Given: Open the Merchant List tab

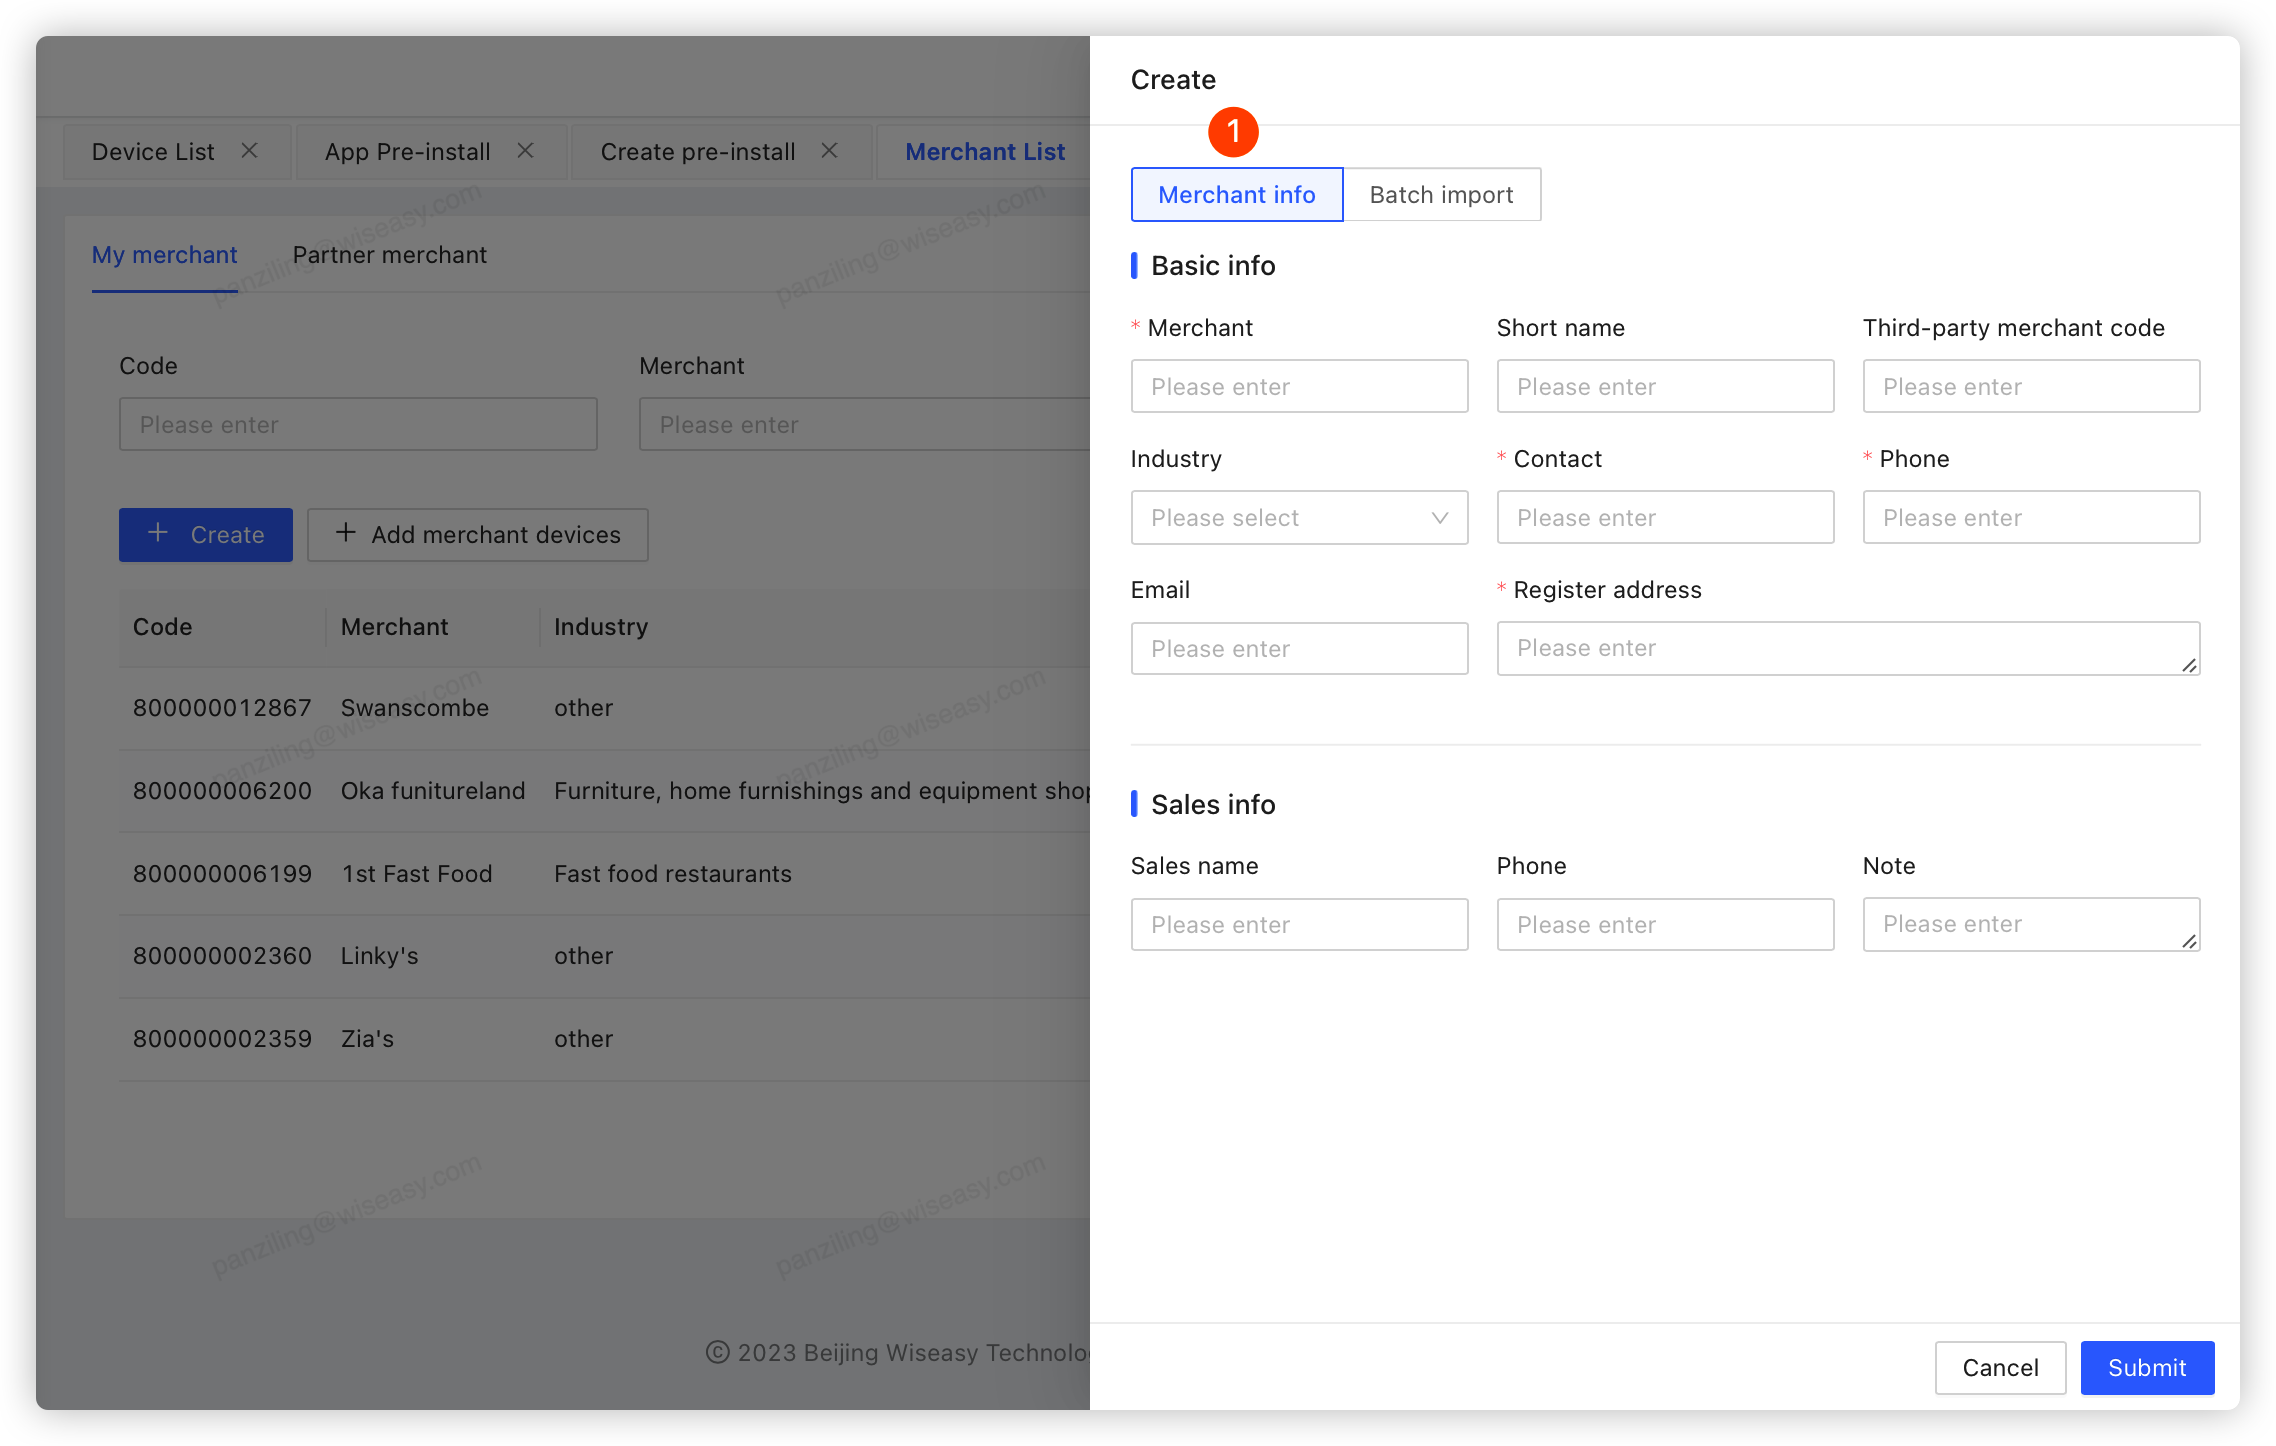Looking at the screenshot, I should tap(984, 152).
